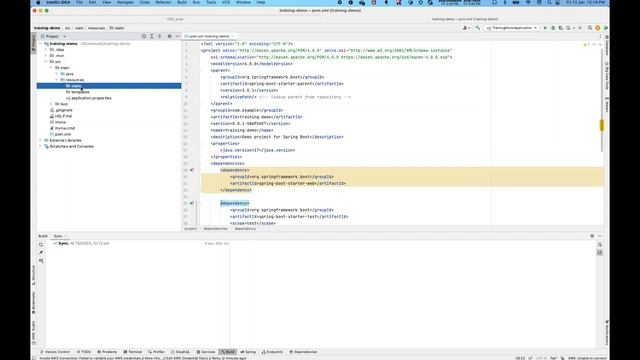The height and width of the screenshot is (360, 640).
Task: Open the Services tool window button
Action: (x=206, y=352)
